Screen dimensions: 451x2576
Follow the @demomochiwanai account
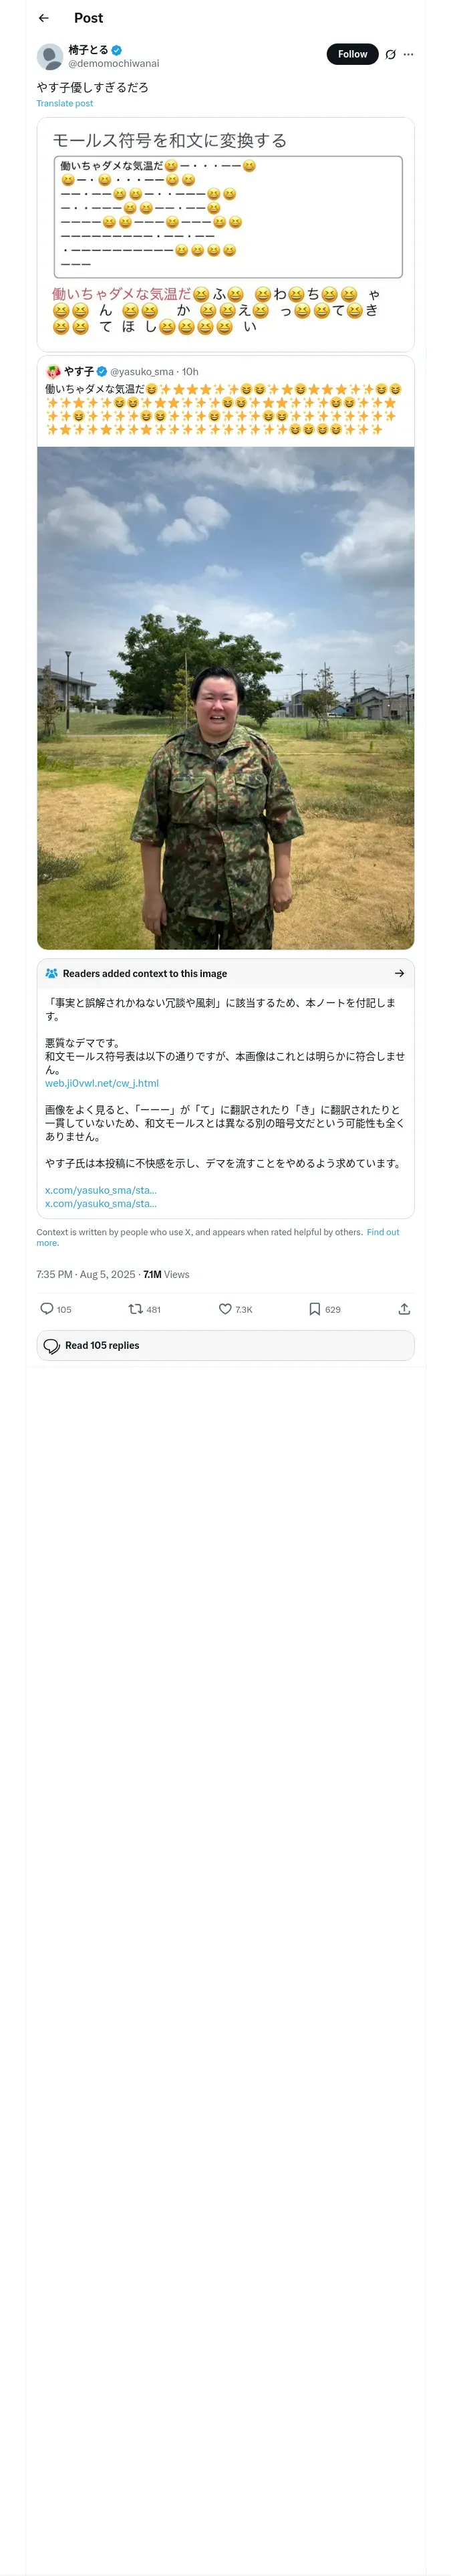coord(352,54)
